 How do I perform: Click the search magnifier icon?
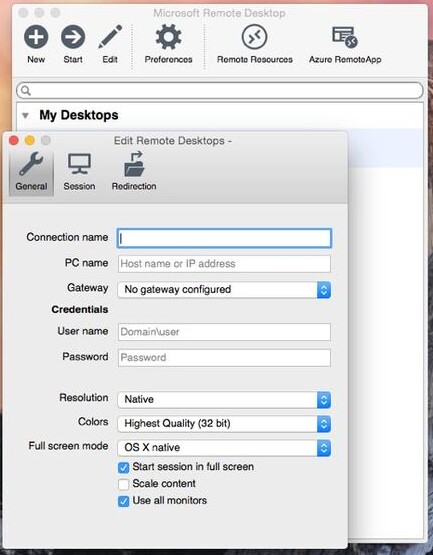(25, 91)
